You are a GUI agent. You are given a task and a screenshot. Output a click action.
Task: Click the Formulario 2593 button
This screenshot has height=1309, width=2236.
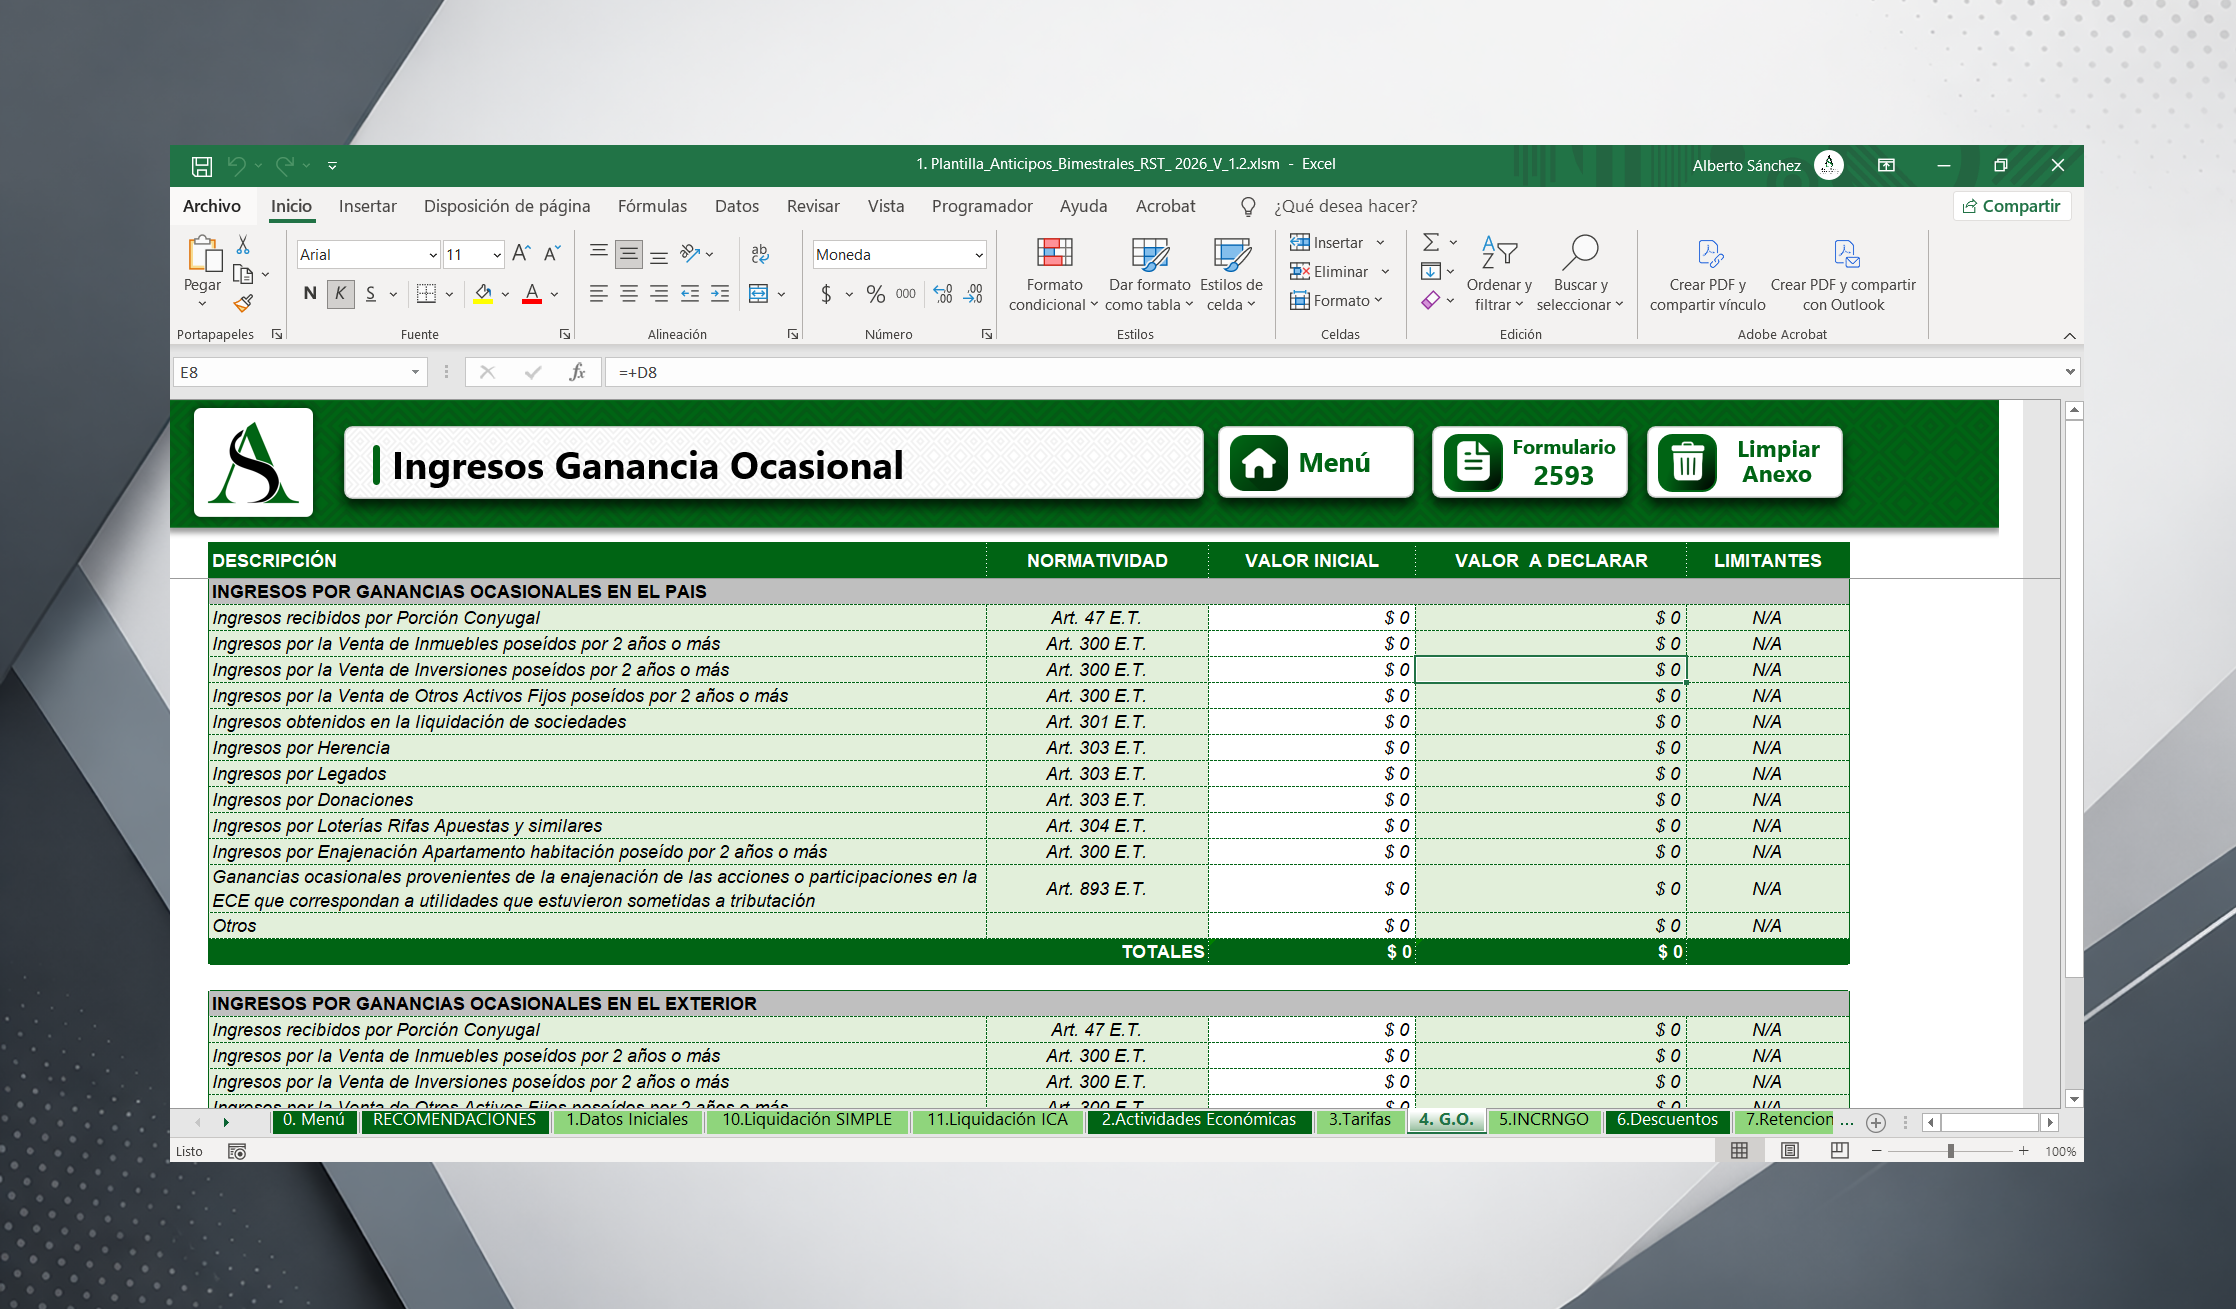[x=1530, y=462]
